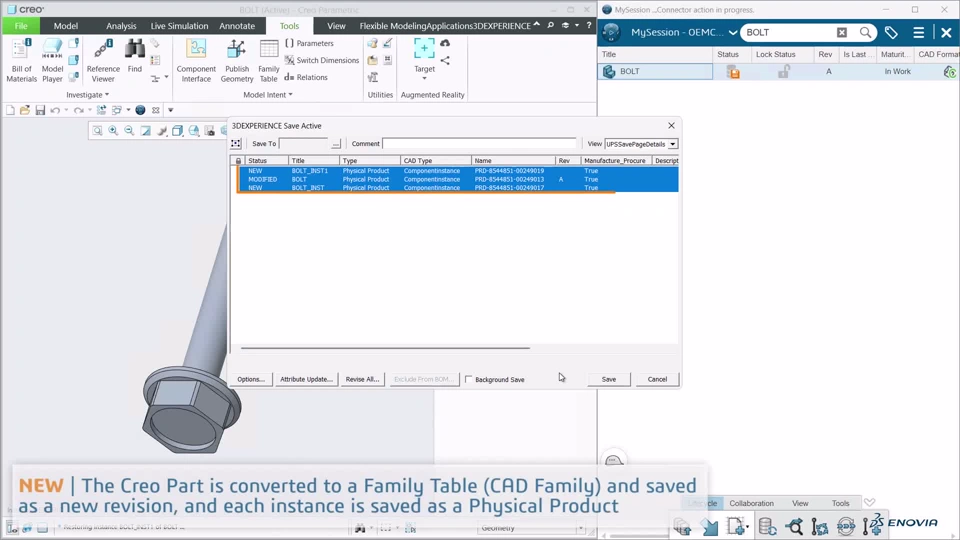The height and width of the screenshot is (540, 960).
Task: Open the windows dropdown arrow in quick toolbar
Action: pyautogui.click(x=128, y=110)
